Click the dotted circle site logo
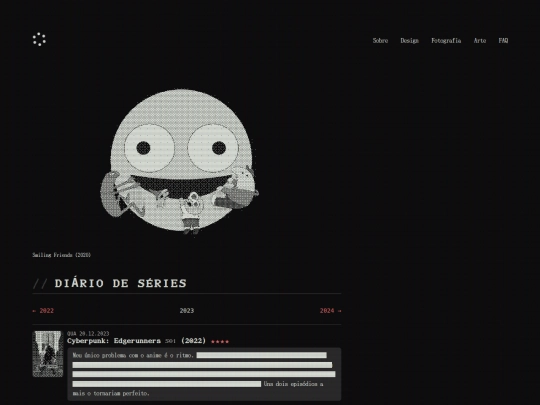 pyautogui.click(x=39, y=39)
